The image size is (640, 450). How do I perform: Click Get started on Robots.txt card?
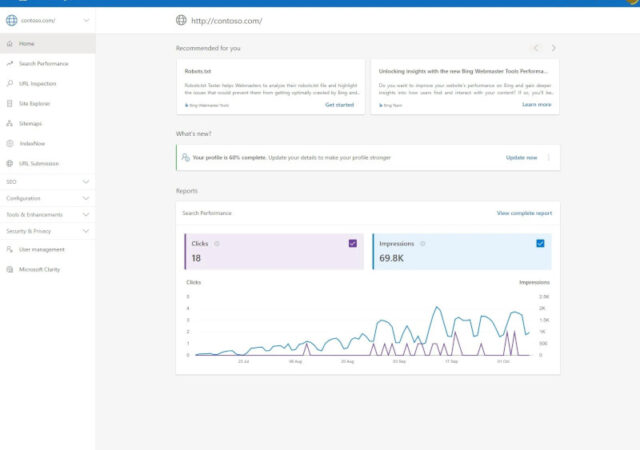pos(340,105)
